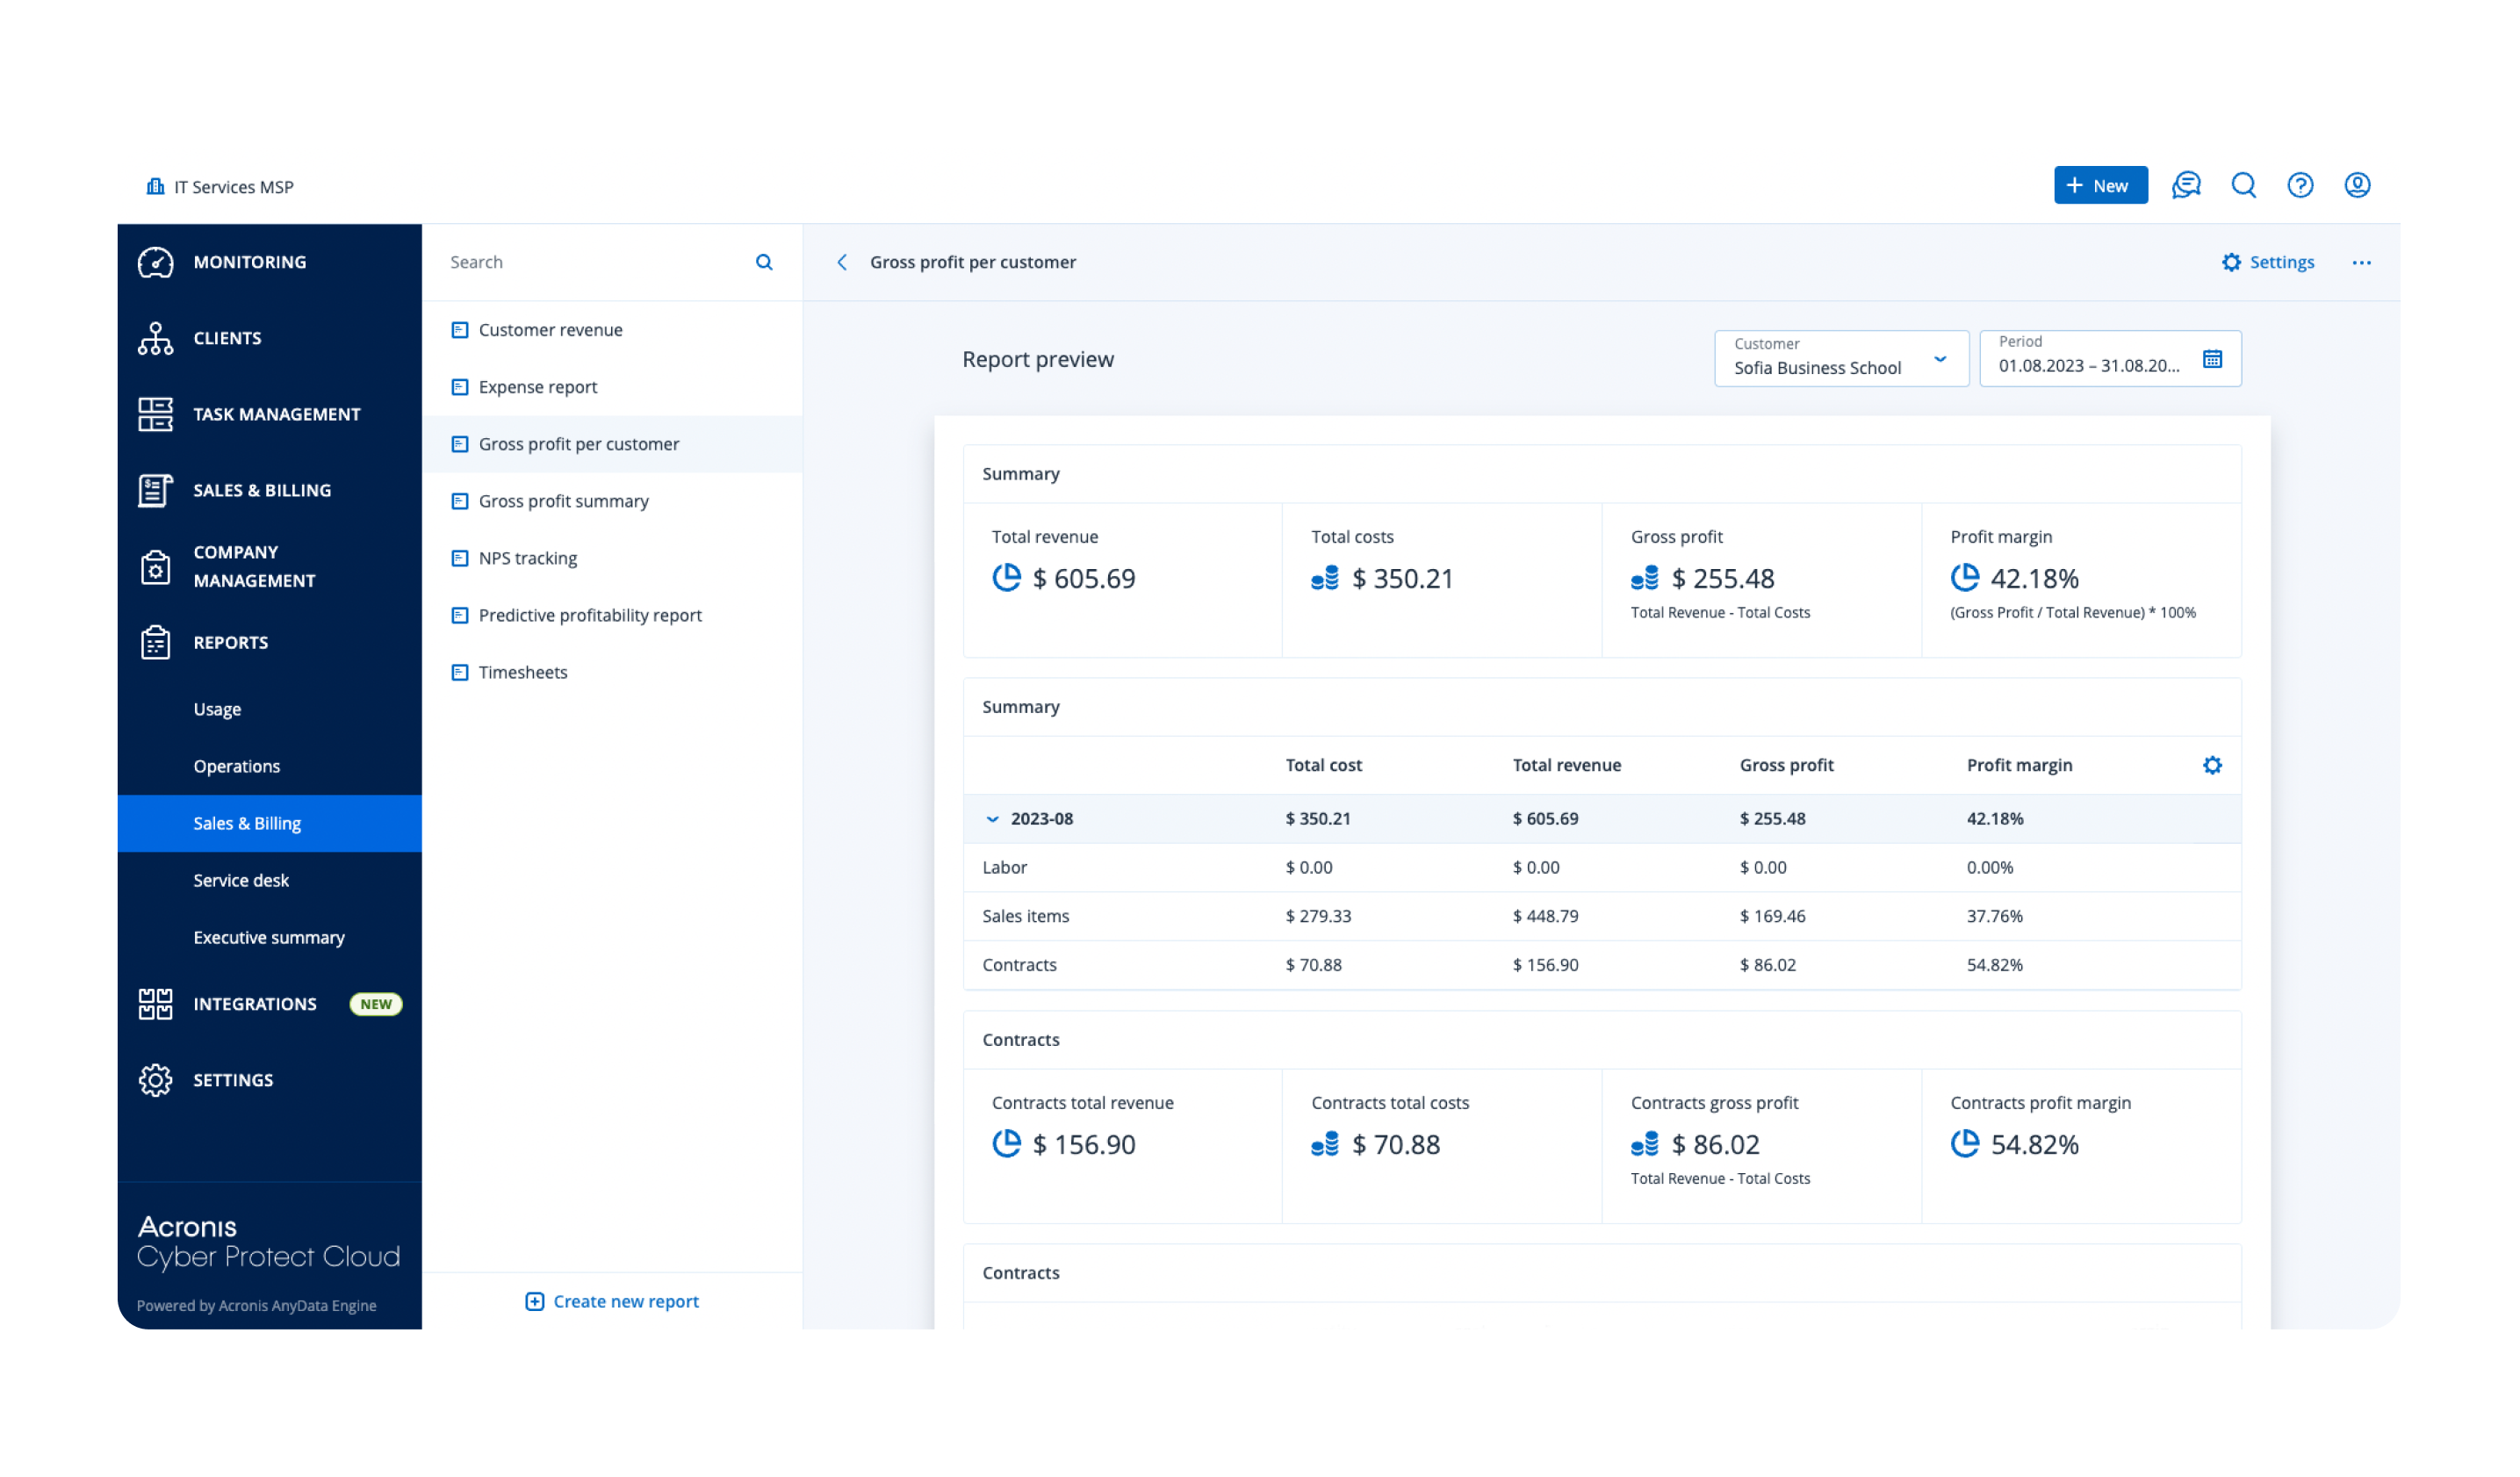Screen dimensions: 2520x1477
Task: Go back using the left arrow icon
Action: [842, 262]
